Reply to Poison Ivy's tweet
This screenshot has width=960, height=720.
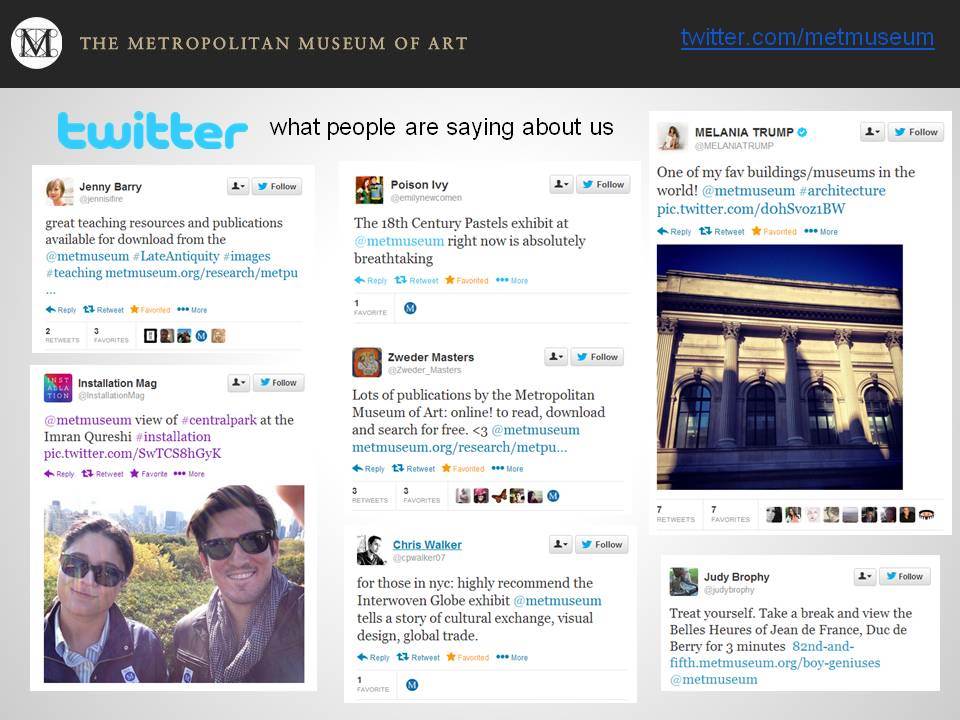point(370,280)
